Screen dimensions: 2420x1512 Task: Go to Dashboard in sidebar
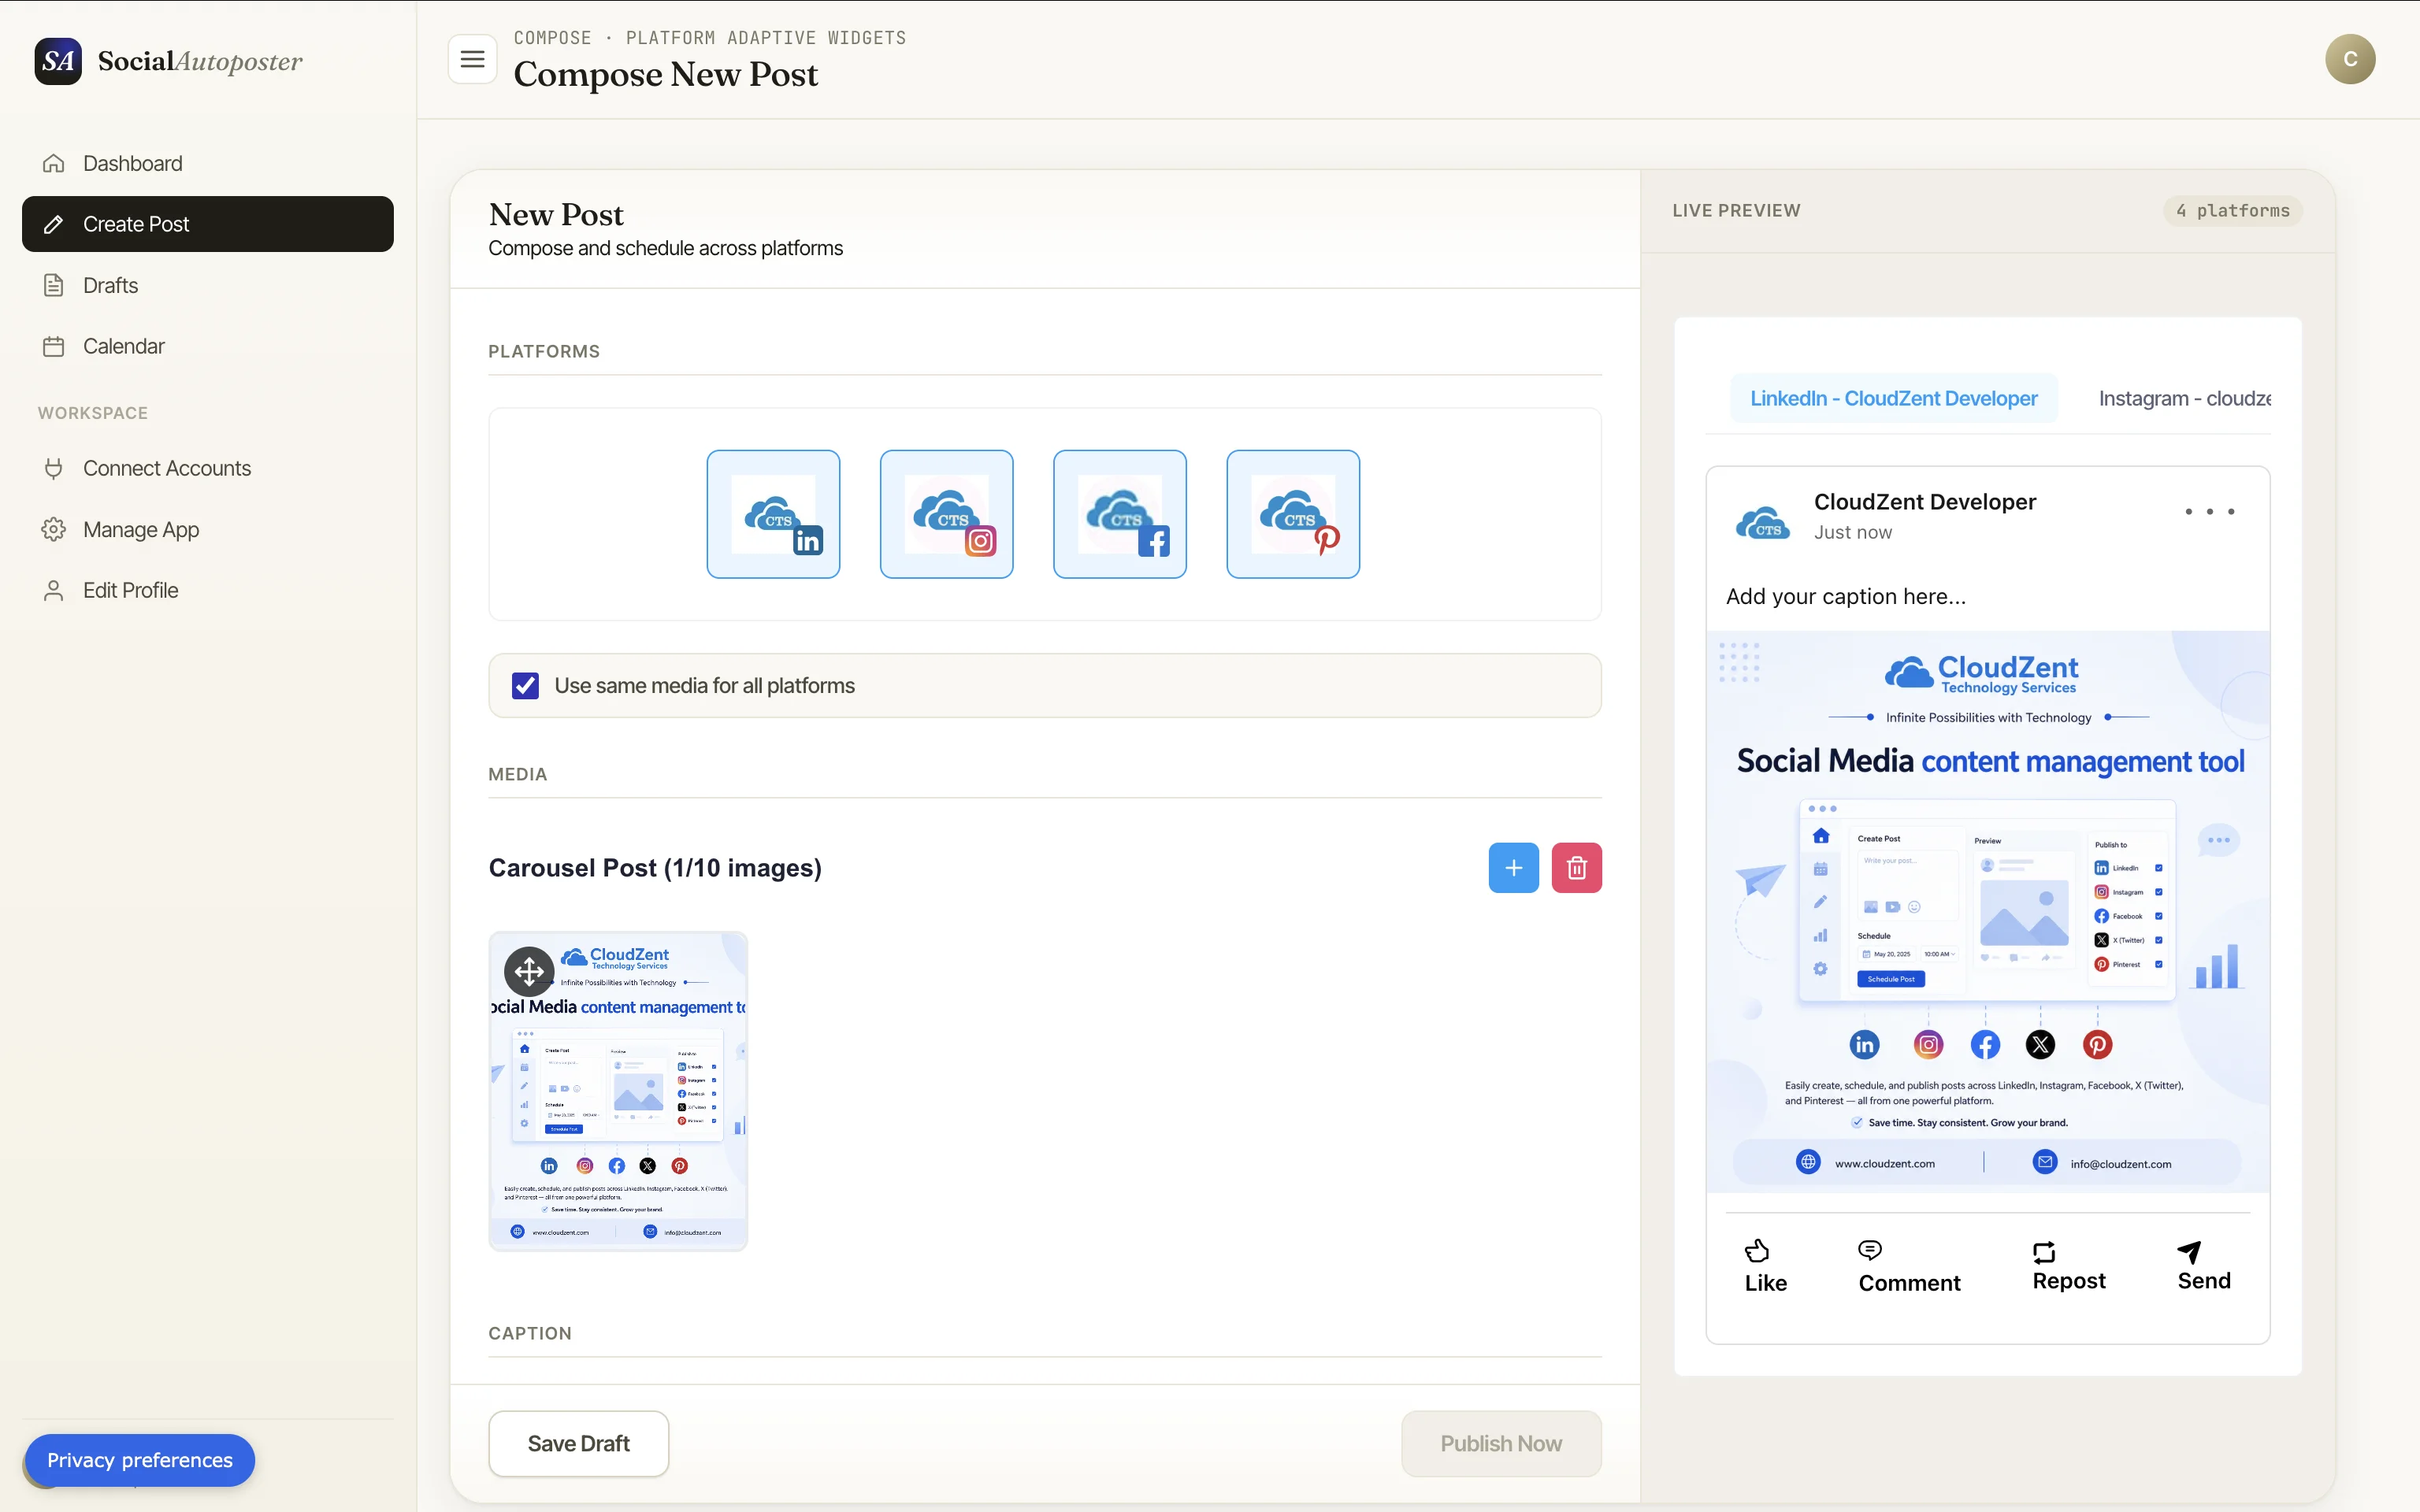click(x=208, y=163)
